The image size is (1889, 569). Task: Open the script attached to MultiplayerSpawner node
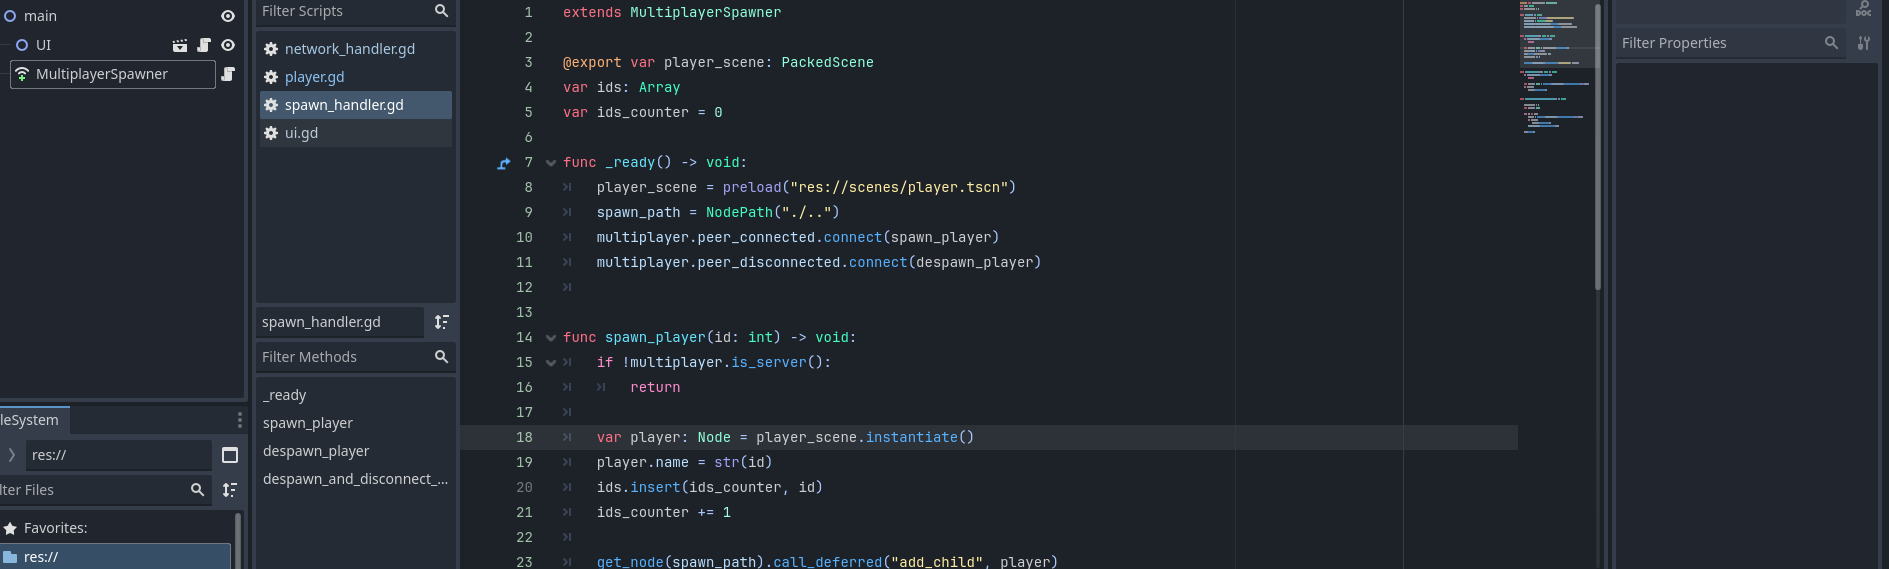pyautogui.click(x=228, y=74)
